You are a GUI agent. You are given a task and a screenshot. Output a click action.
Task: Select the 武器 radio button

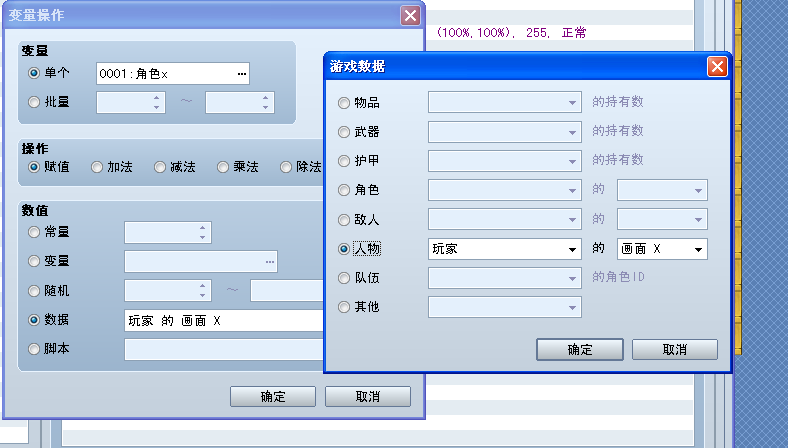(x=344, y=132)
